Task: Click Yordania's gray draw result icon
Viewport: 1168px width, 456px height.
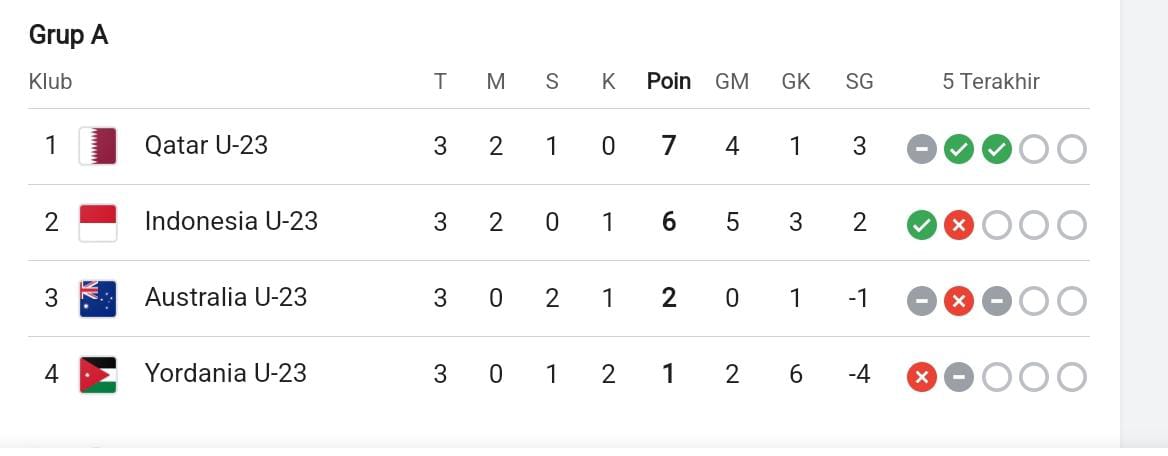Action: 958,378
